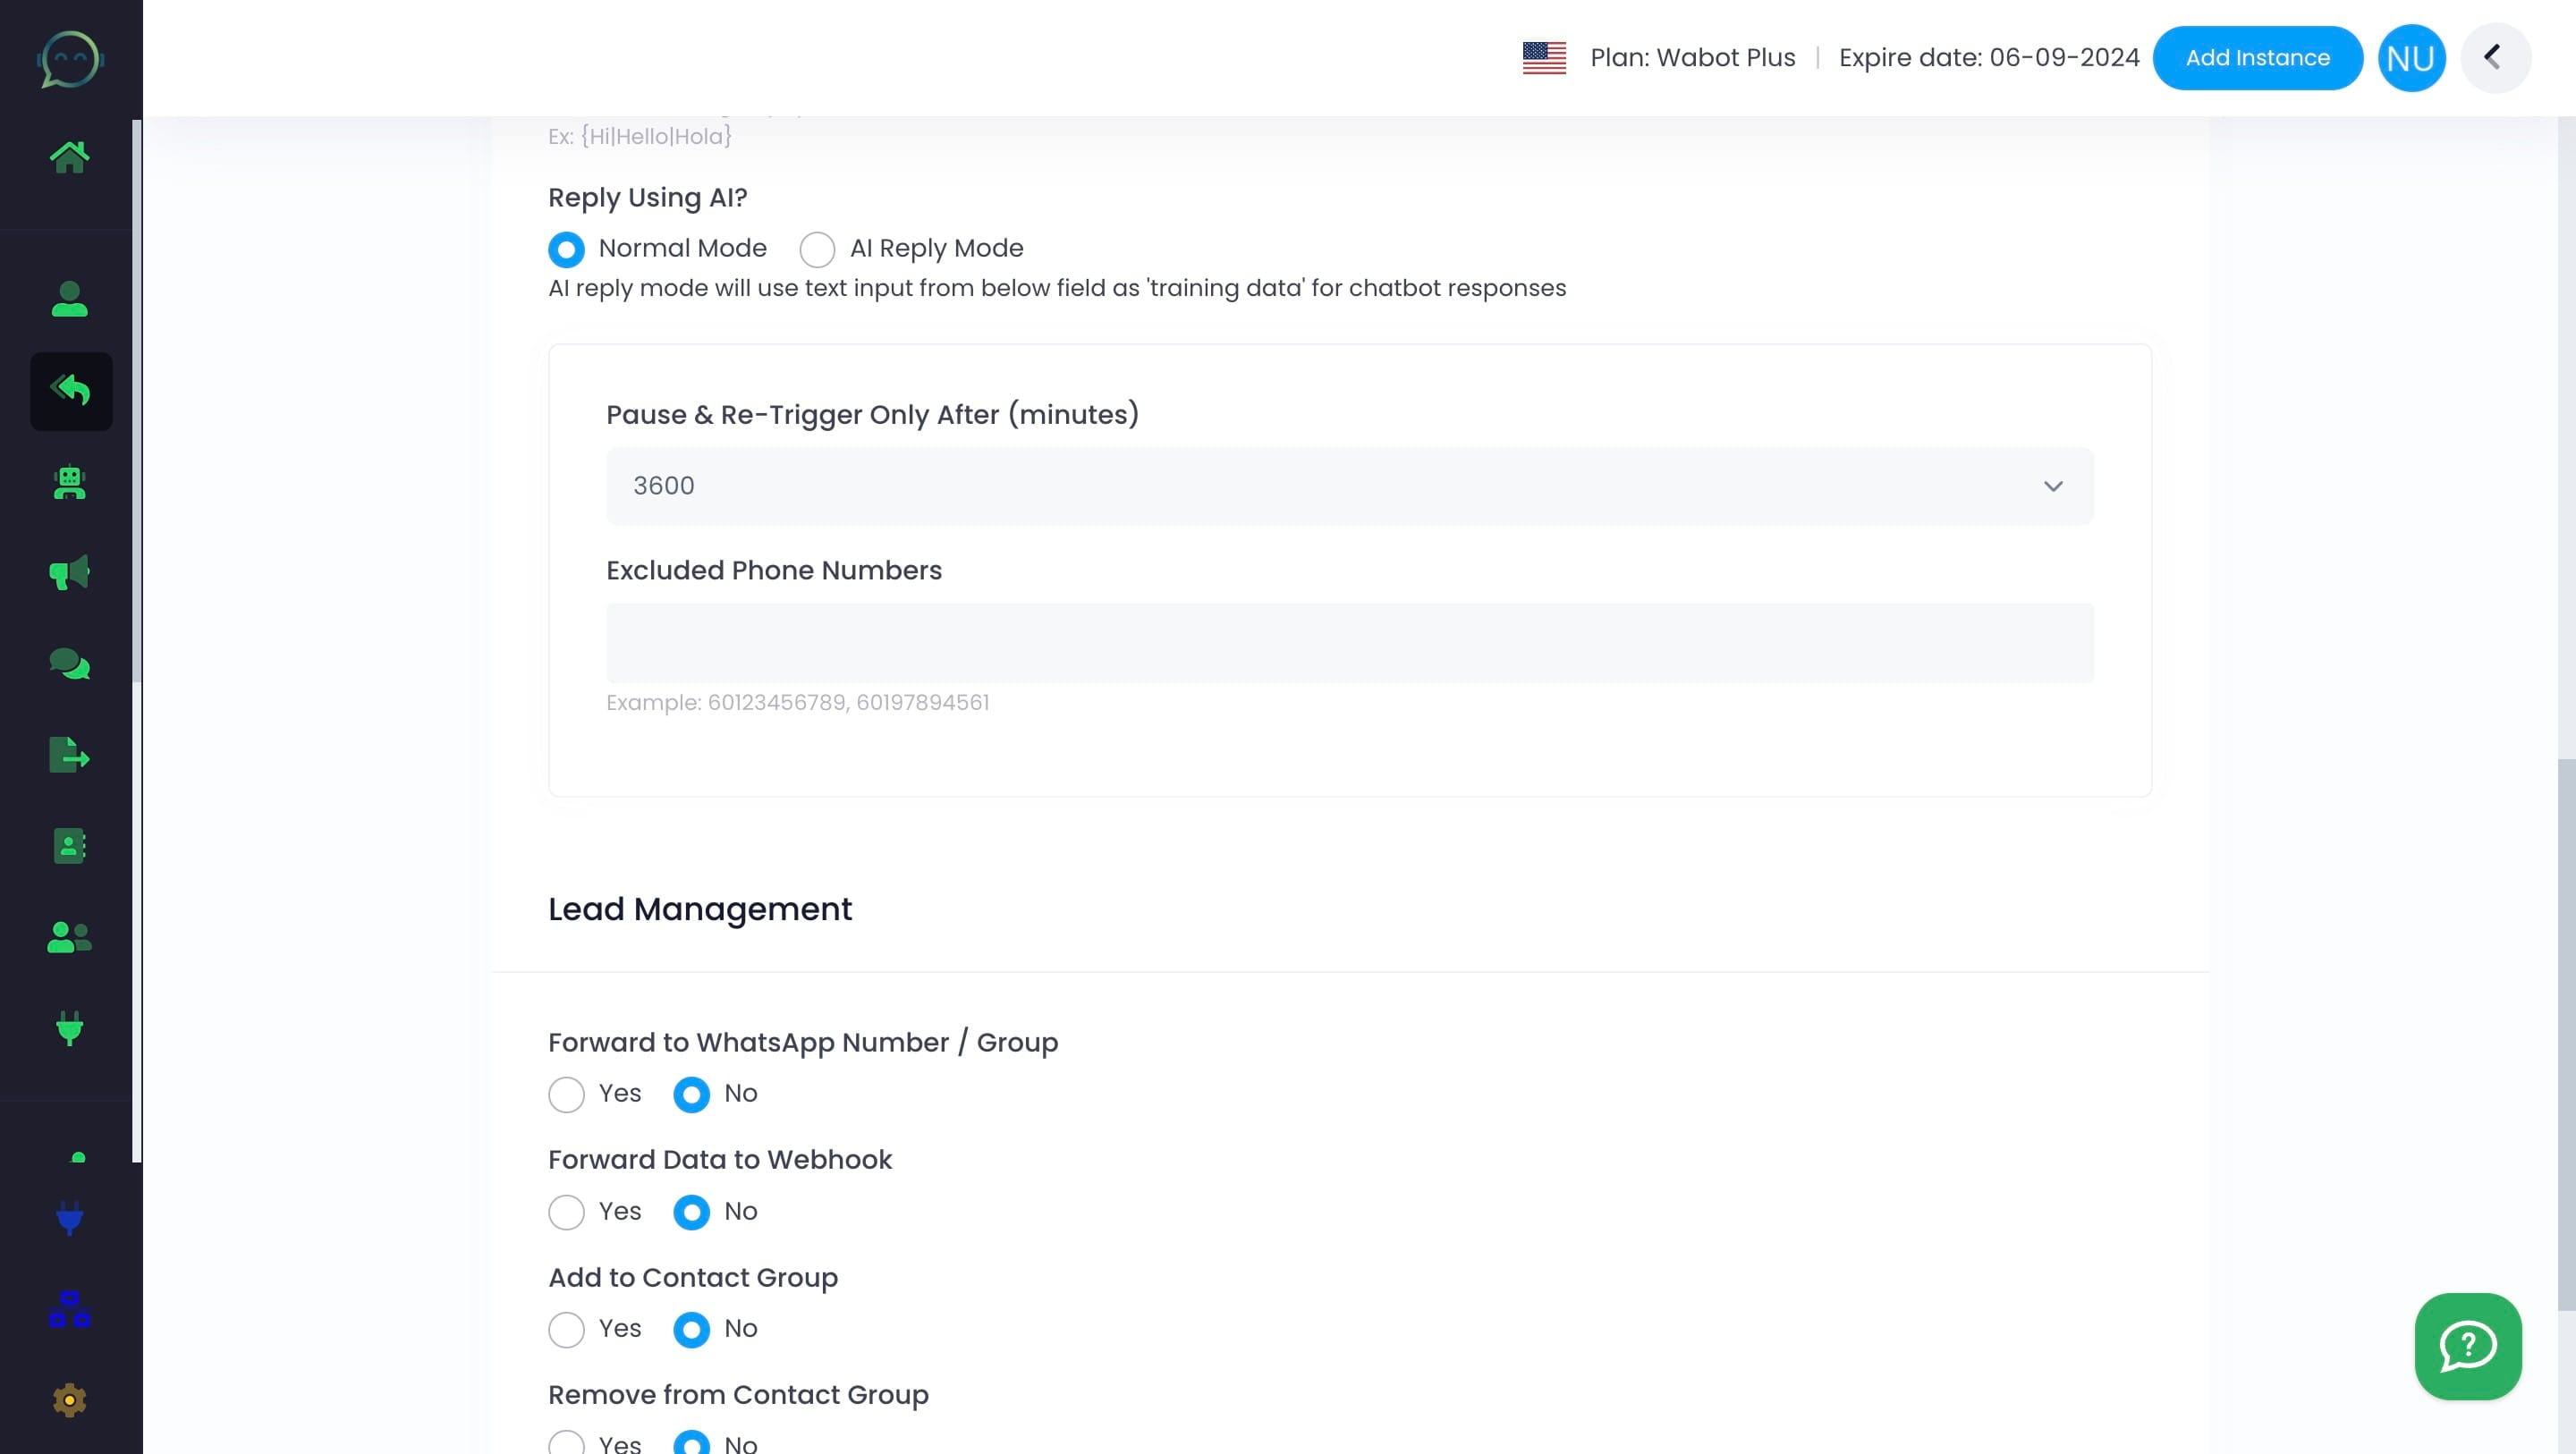The height and width of the screenshot is (1454, 2576).
Task: Open the contact book icon
Action: tap(70, 846)
